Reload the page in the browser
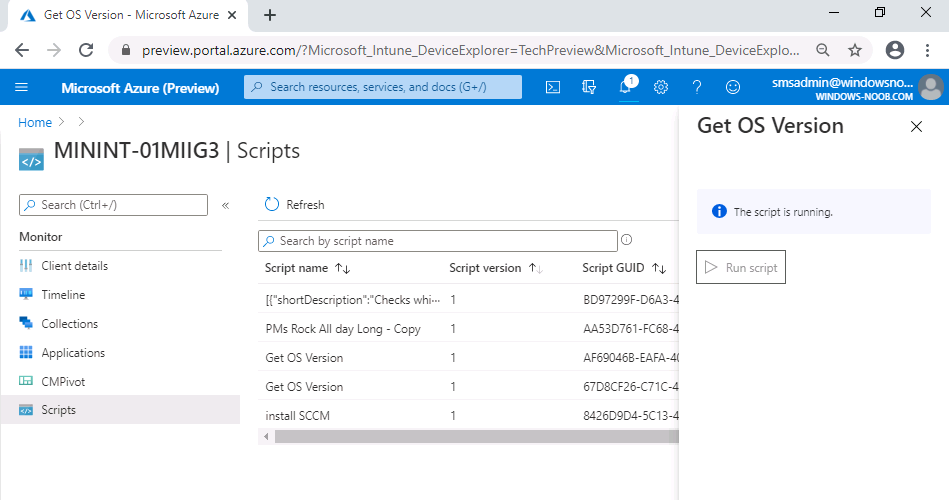 coord(86,50)
